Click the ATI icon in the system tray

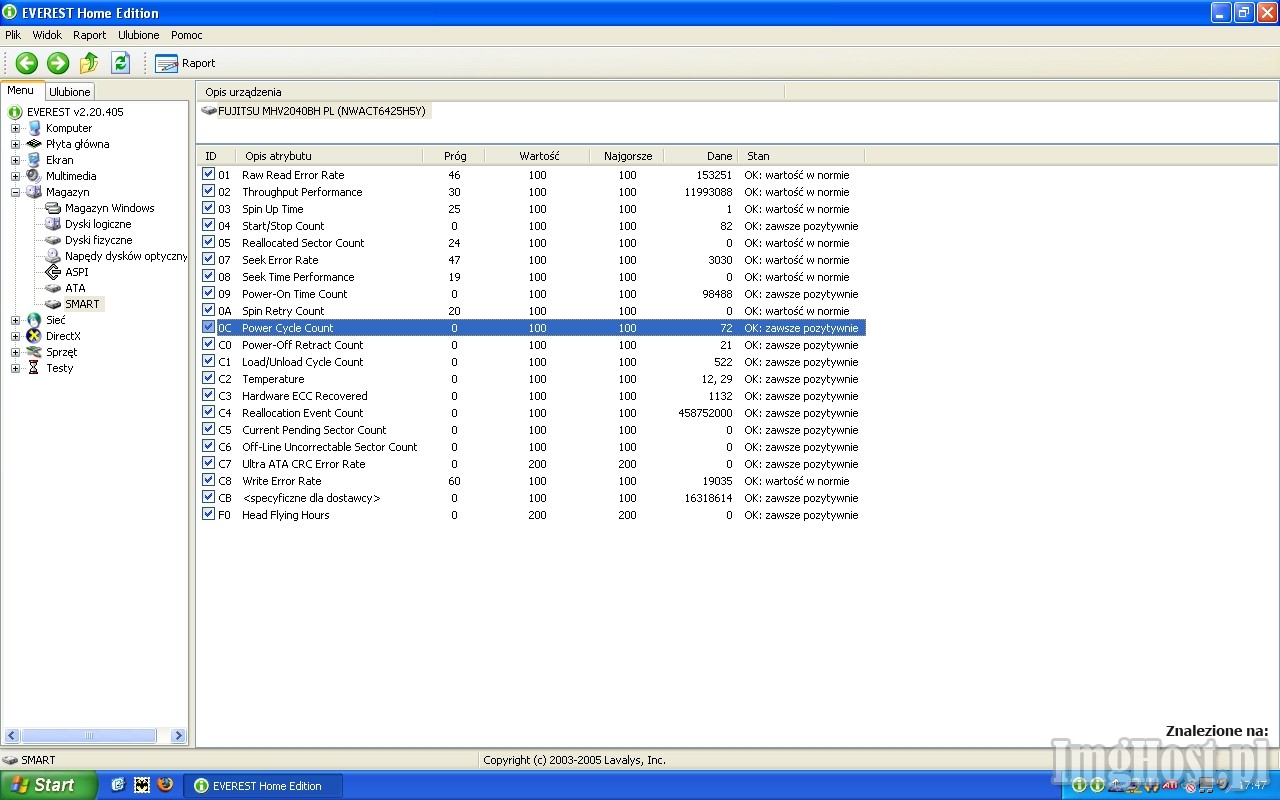point(1169,785)
